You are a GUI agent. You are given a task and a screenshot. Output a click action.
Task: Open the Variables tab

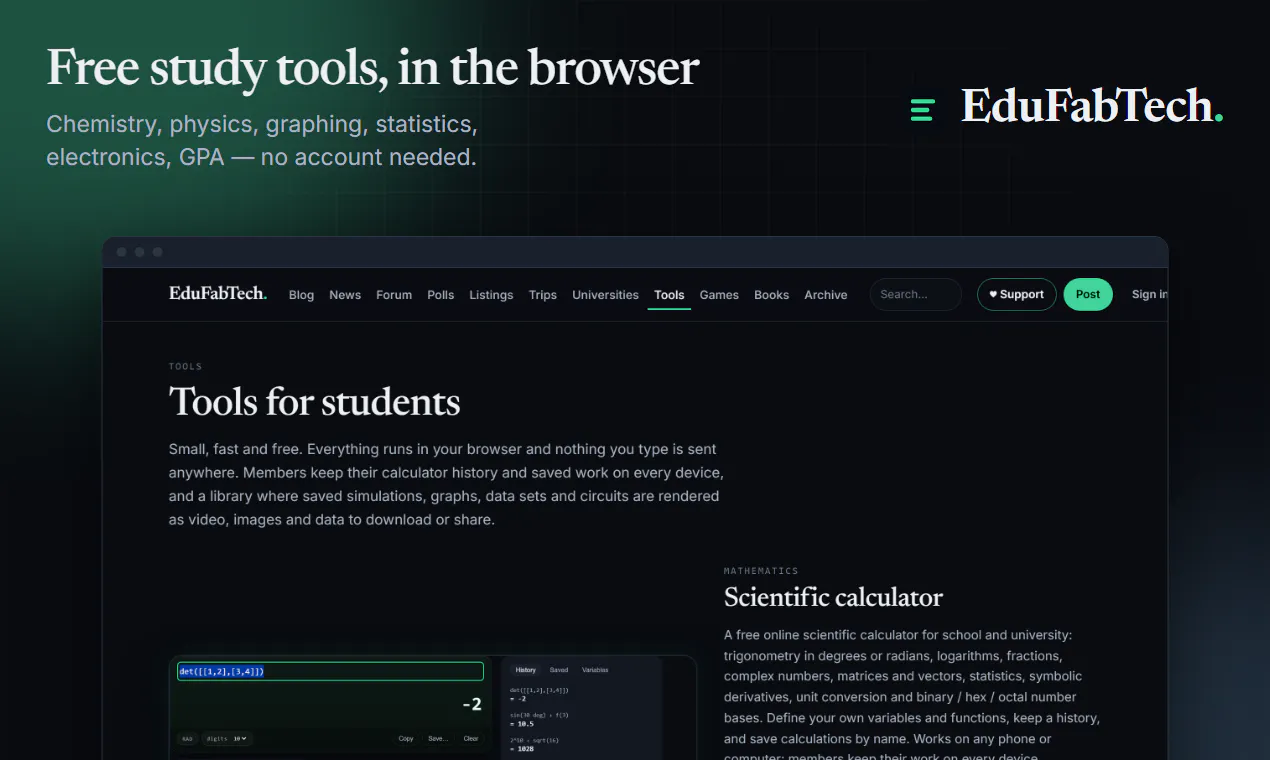tap(595, 670)
